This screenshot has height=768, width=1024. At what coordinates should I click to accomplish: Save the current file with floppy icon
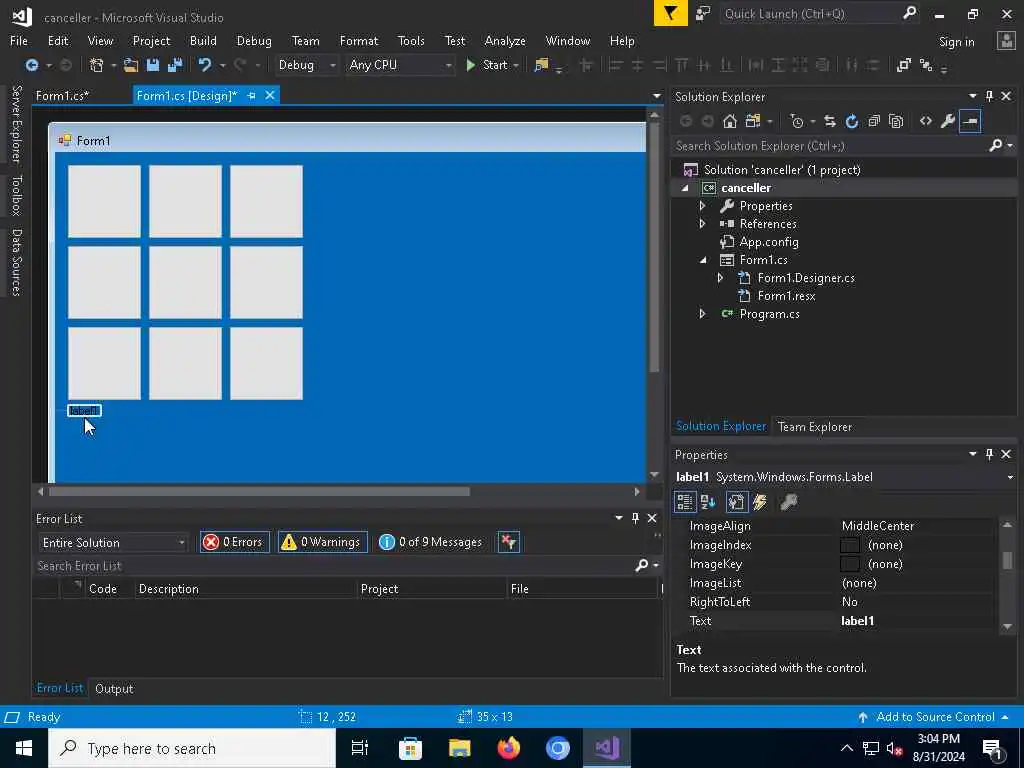pos(153,65)
